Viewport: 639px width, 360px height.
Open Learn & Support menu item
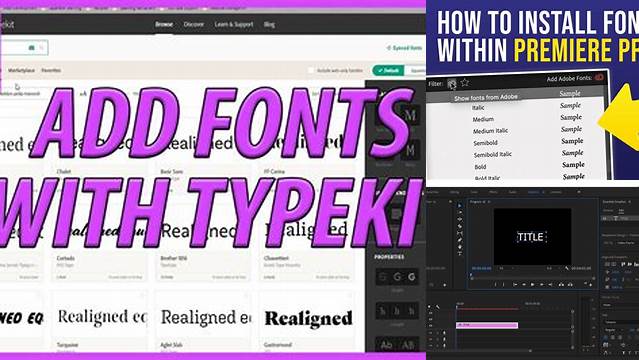point(234,24)
